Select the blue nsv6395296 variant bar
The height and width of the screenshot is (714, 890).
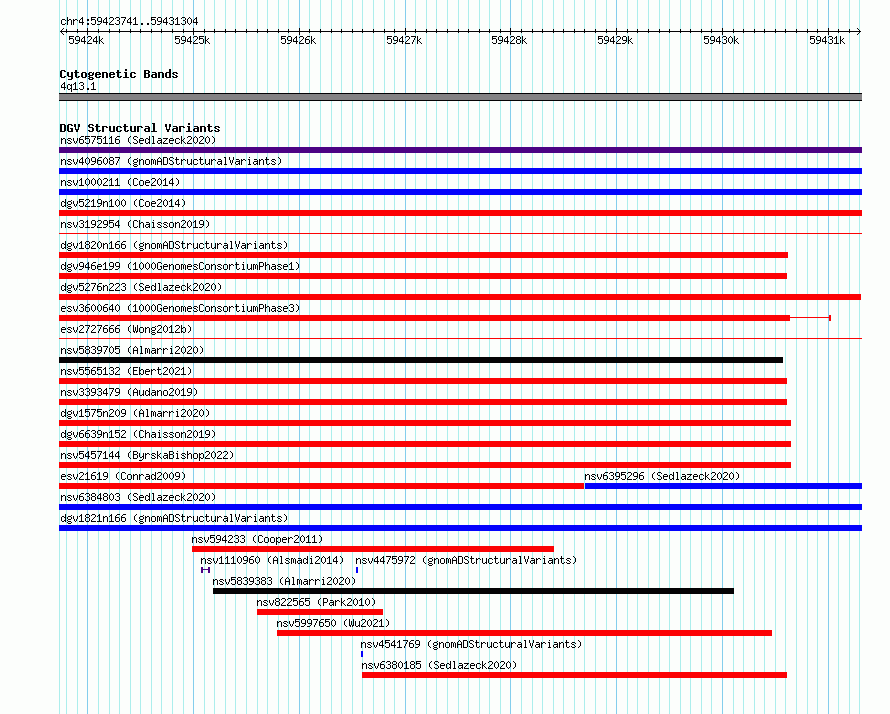[x=724, y=486]
